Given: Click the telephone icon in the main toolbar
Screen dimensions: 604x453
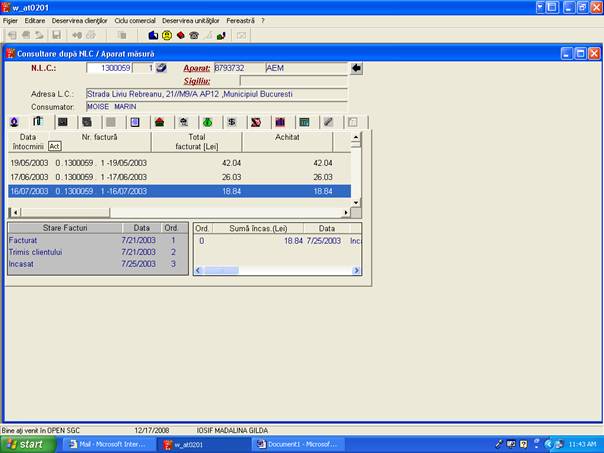Looking at the screenshot, I should (x=194, y=35).
